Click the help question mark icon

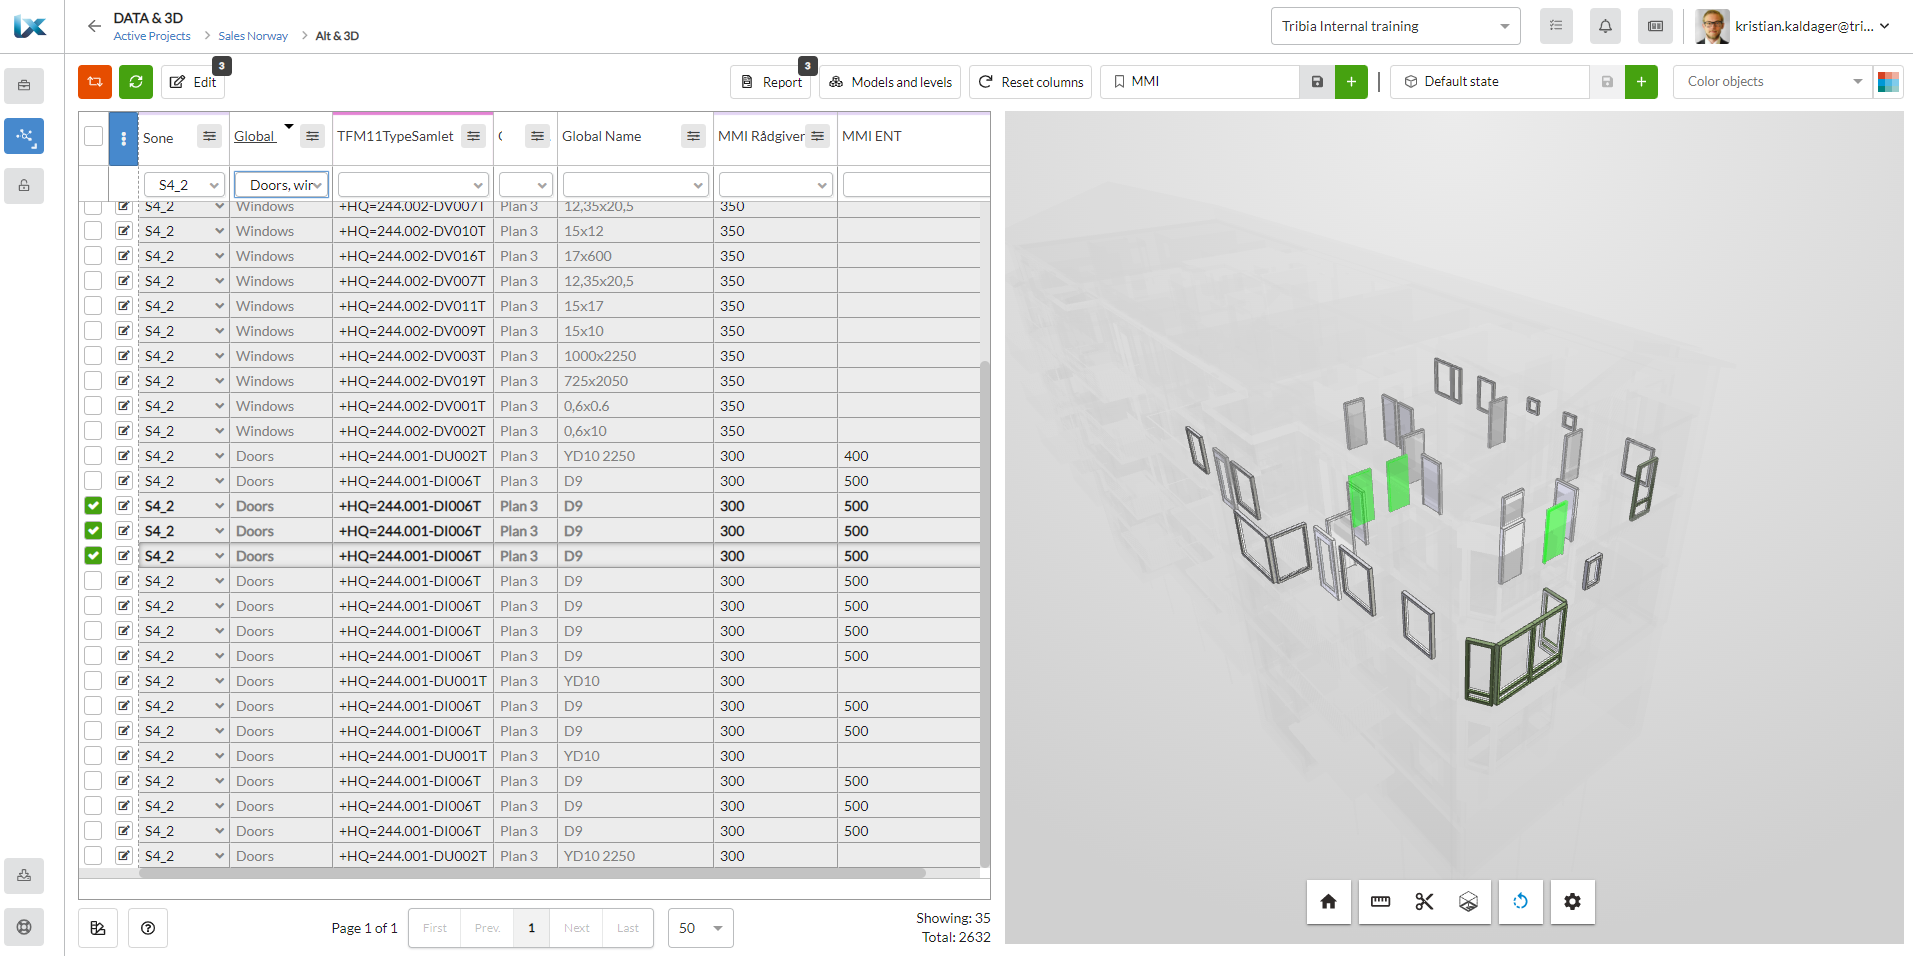pos(148,928)
